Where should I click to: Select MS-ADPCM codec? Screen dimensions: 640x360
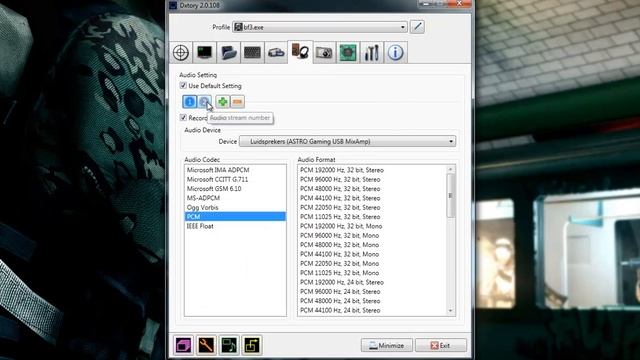(x=235, y=198)
